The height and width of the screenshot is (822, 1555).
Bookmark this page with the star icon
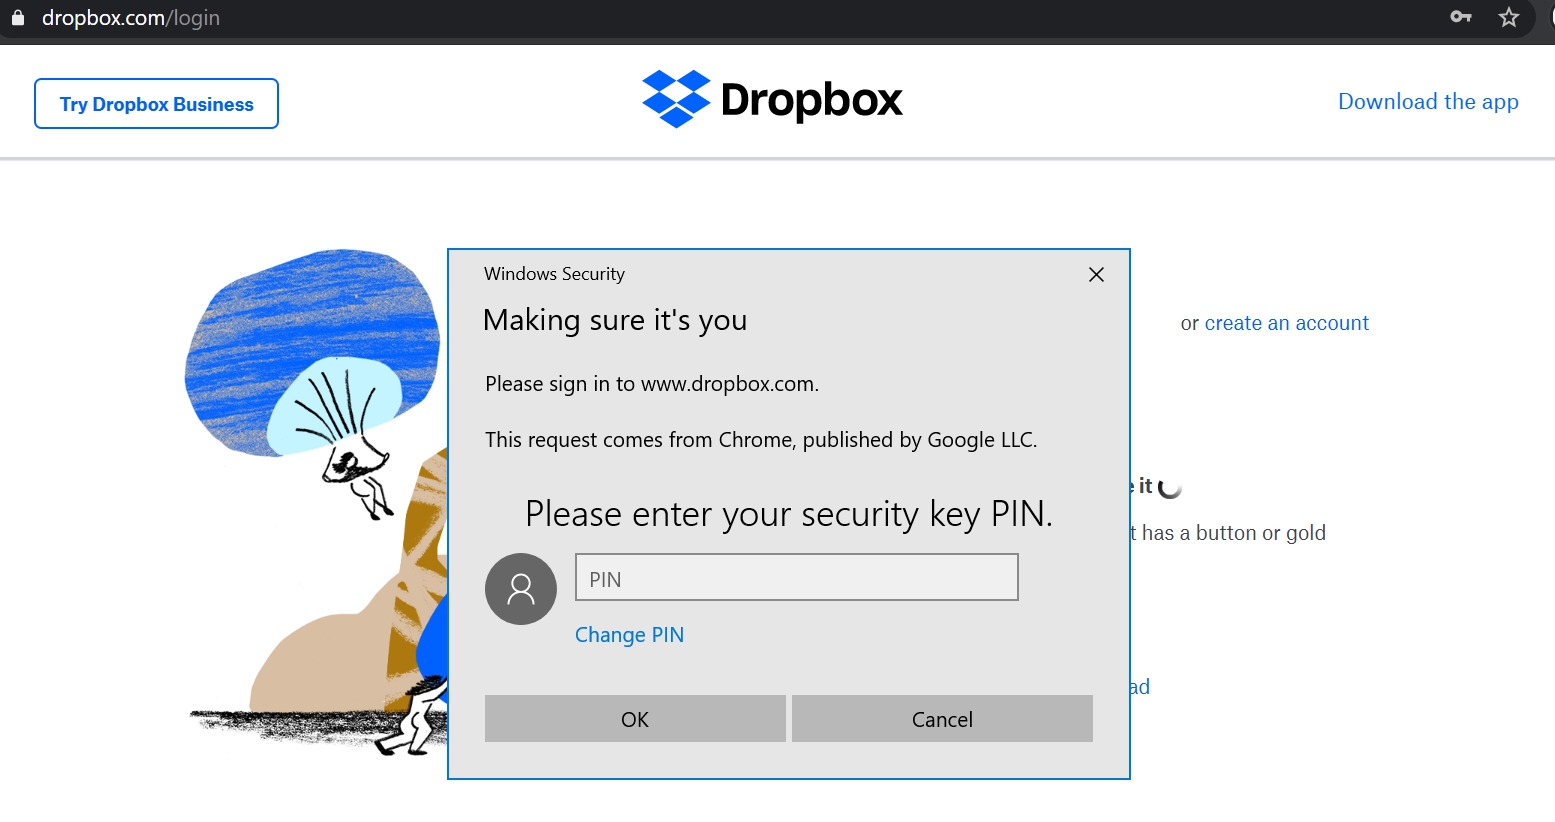click(1509, 17)
